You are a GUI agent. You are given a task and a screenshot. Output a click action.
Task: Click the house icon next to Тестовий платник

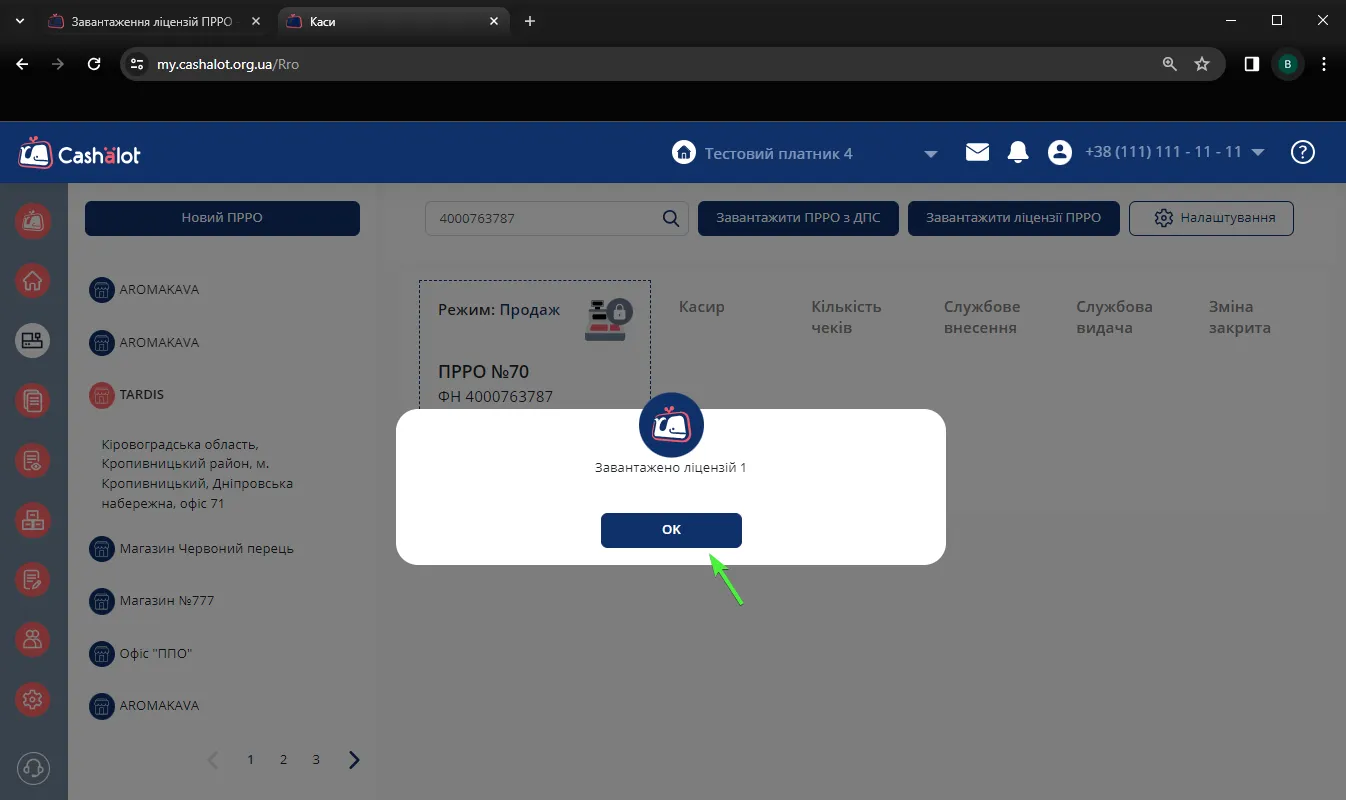tap(684, 153)
